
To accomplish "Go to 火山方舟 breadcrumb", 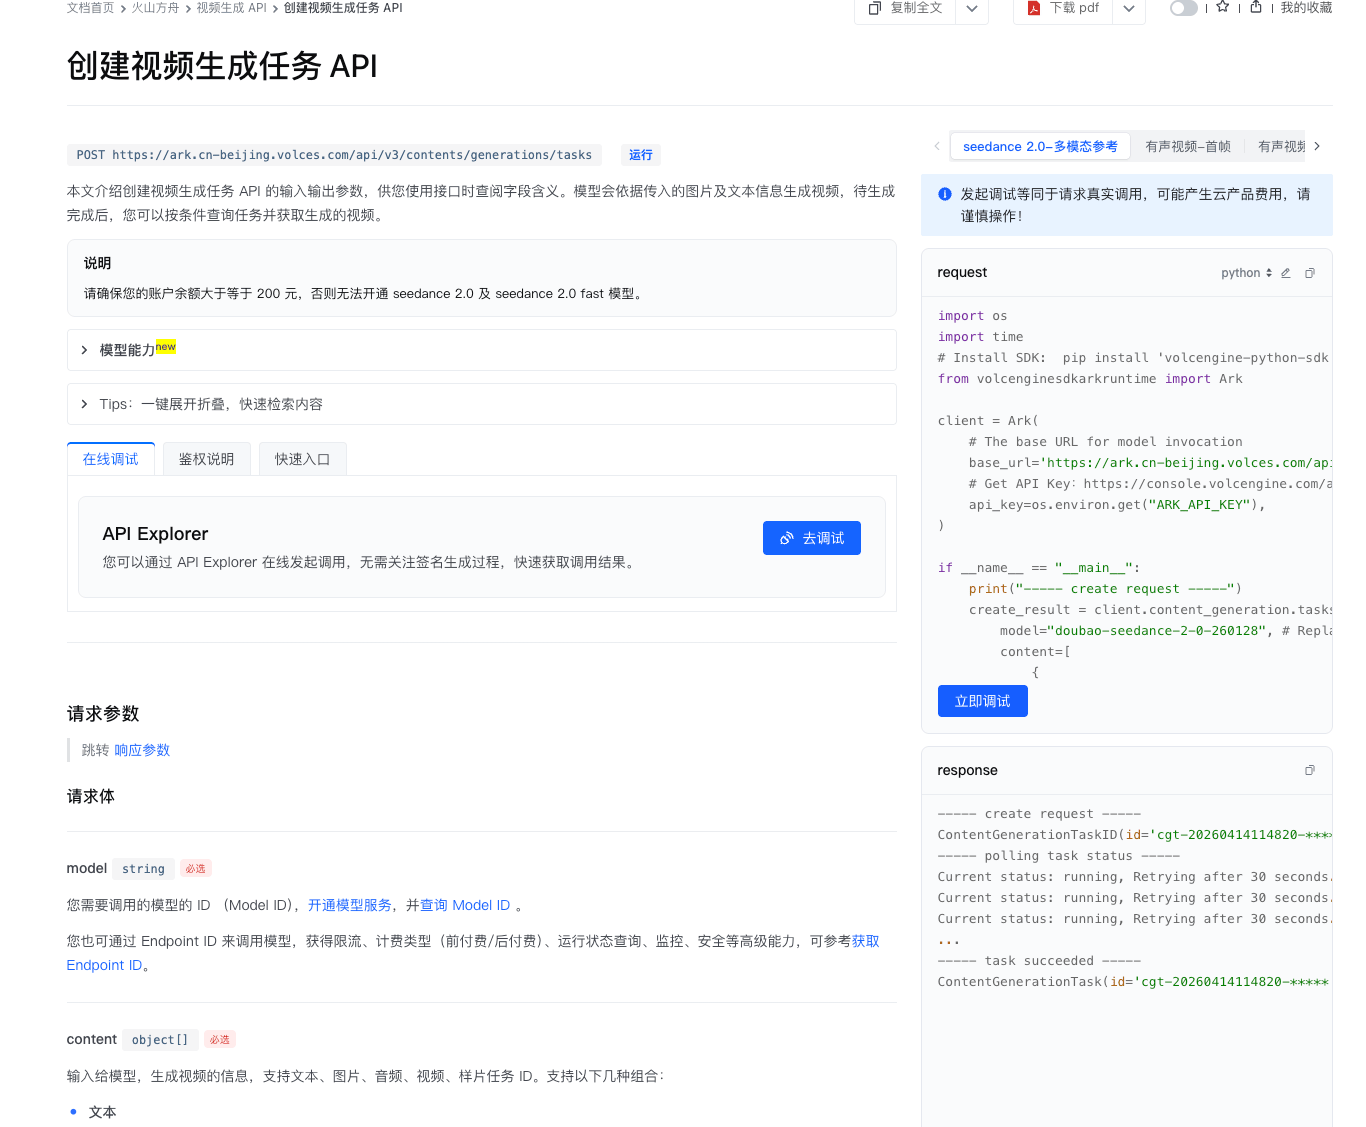I will (x=155, y=8).
